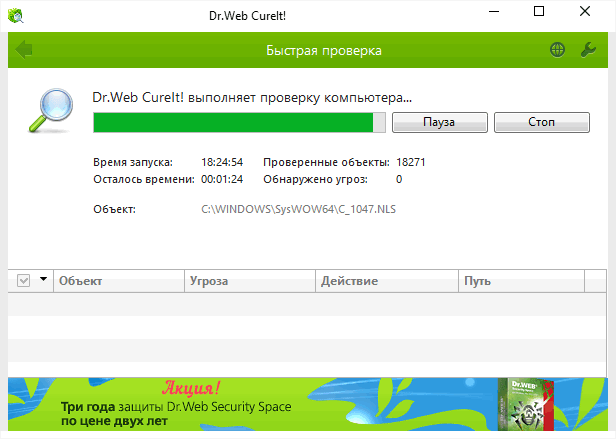Sort by the Угроза column header

click(x=250, y=281)
